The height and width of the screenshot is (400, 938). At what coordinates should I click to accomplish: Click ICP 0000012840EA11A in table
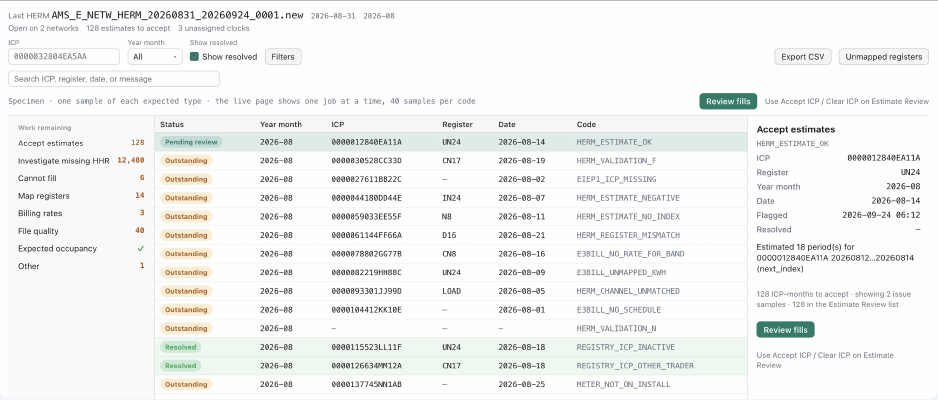point(367,142)
